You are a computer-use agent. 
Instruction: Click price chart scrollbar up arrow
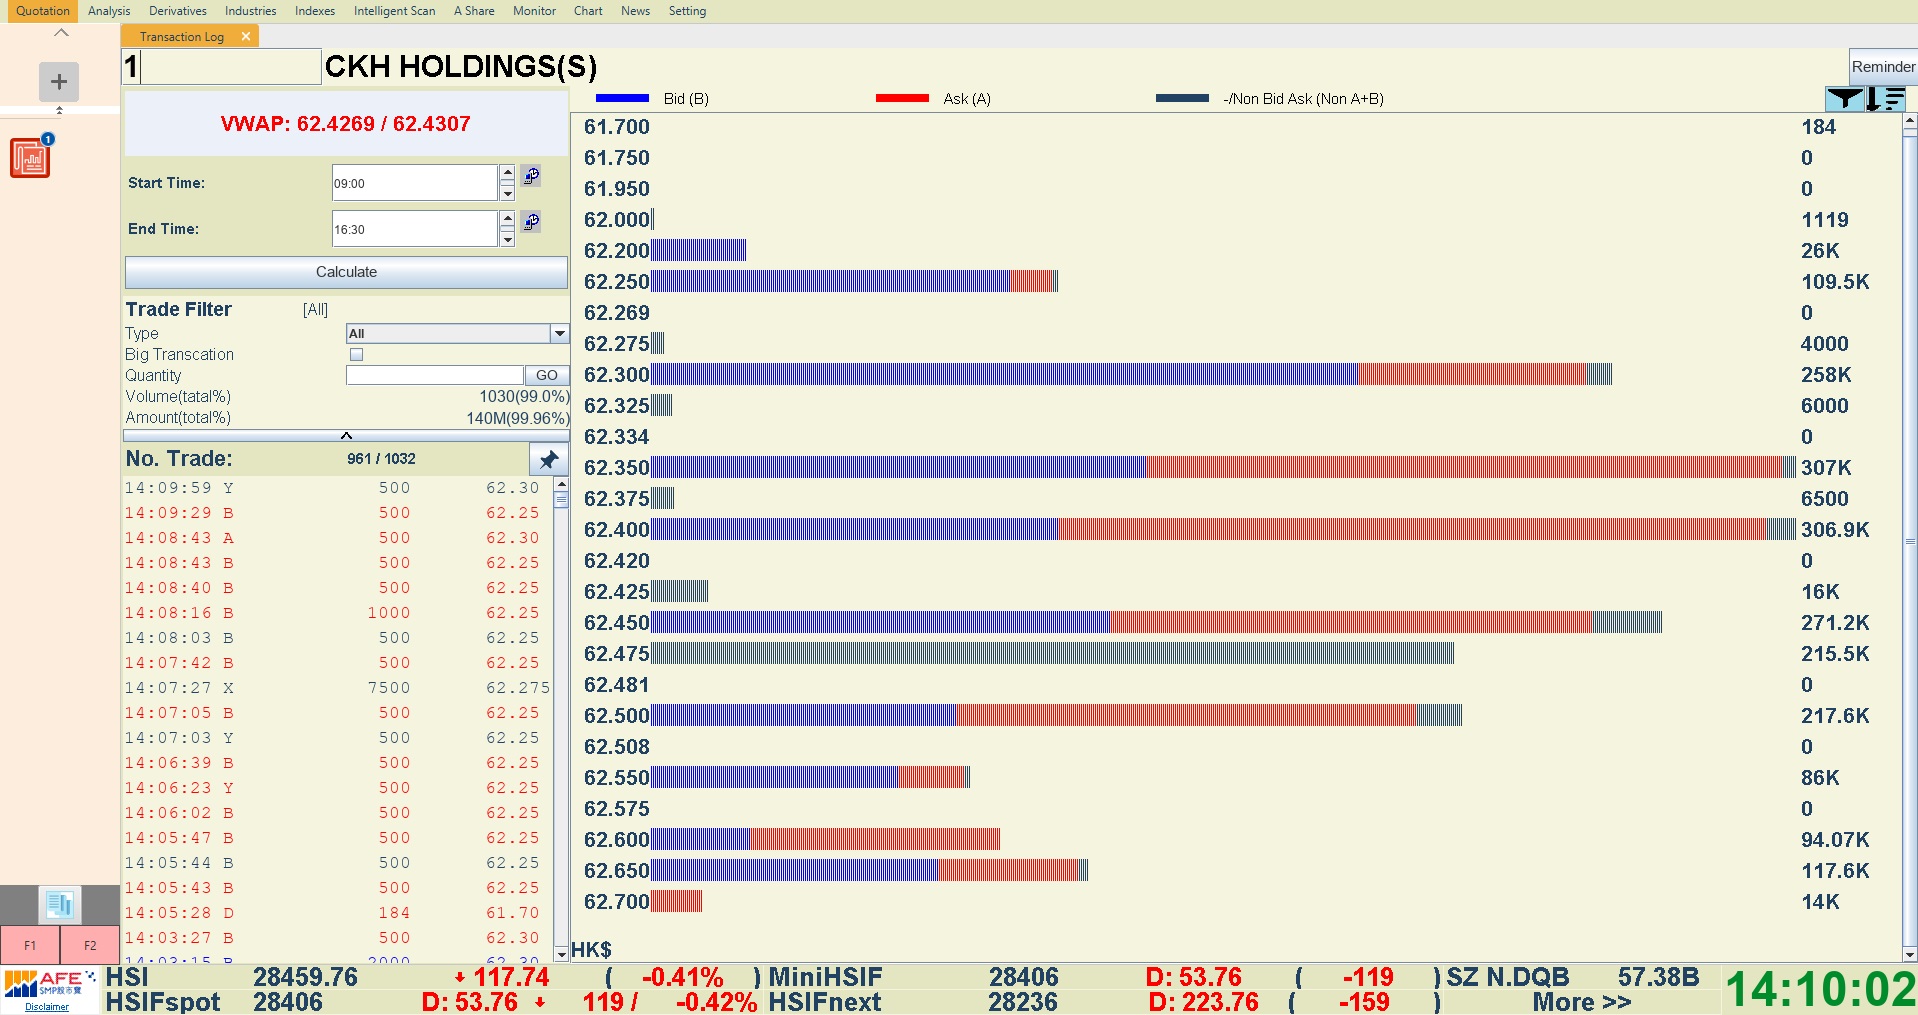[x=1910, y=120]
